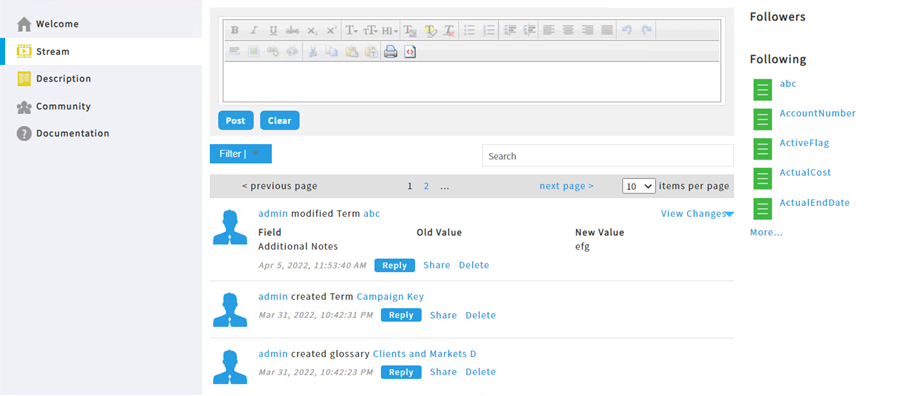Click the Post button
Viewport: 900px width, 396px height.
235,121
